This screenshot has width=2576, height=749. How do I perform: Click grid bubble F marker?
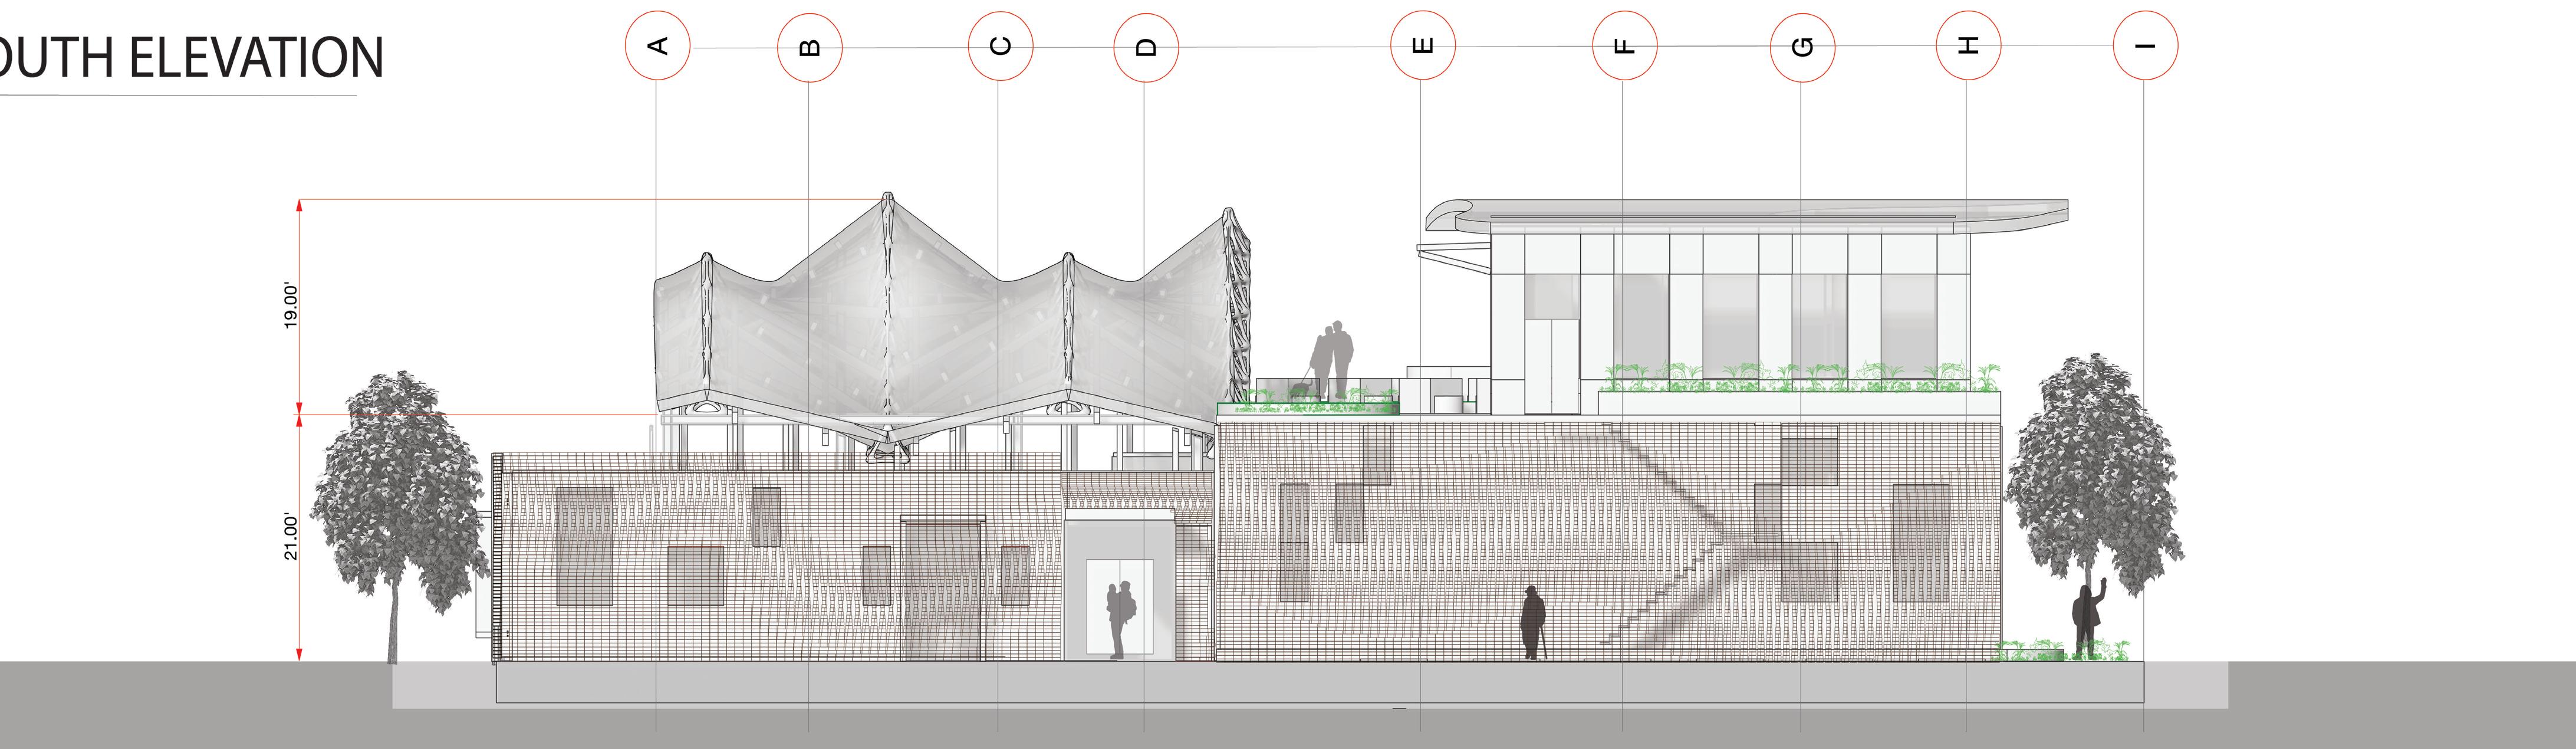click(1625, 46)
